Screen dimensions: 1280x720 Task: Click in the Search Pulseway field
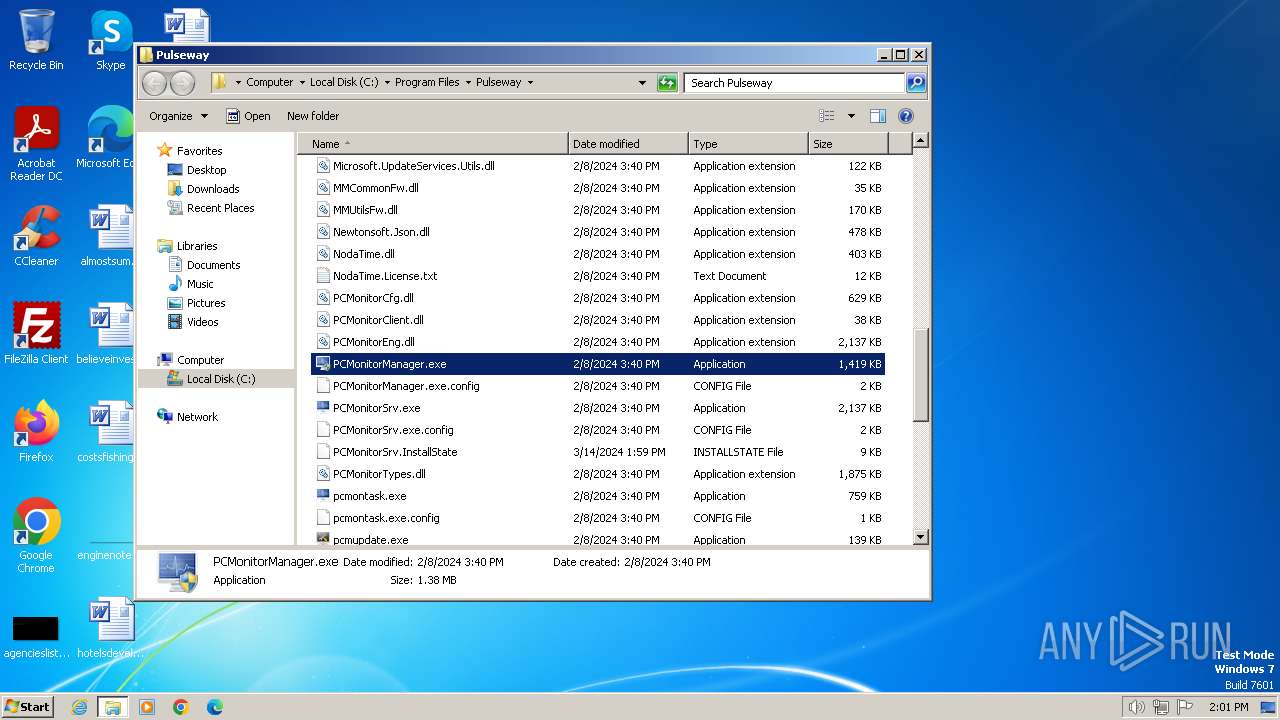click(794, 83)
